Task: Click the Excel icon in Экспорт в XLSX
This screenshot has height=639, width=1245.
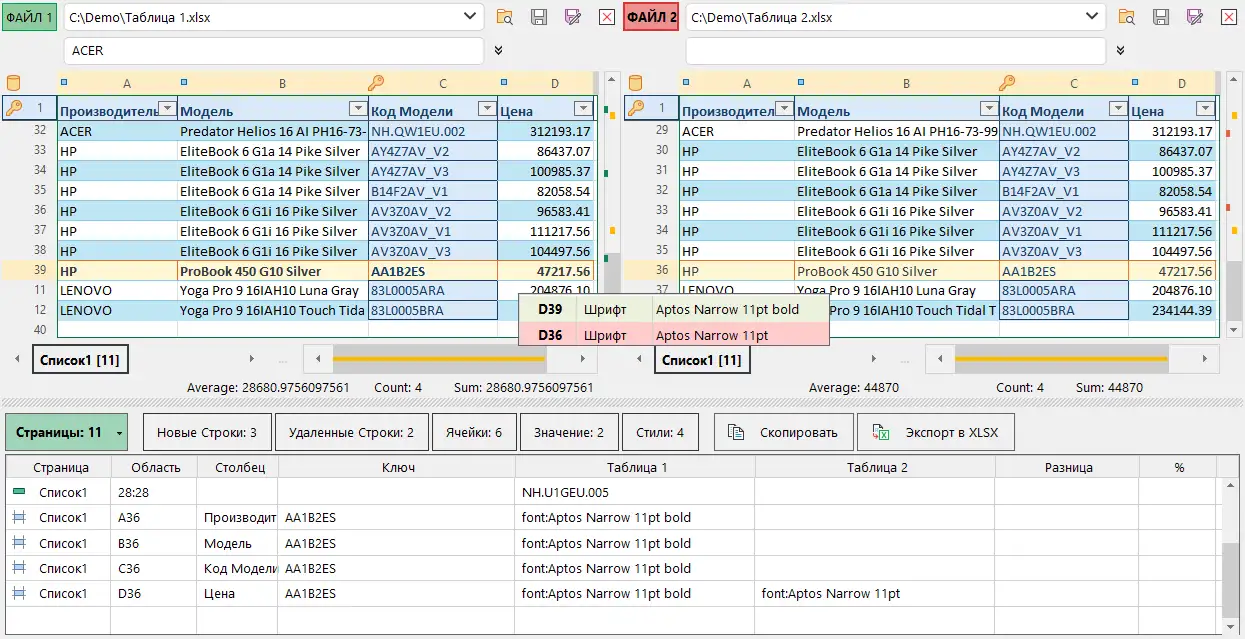Action: [x=882, y=432]
